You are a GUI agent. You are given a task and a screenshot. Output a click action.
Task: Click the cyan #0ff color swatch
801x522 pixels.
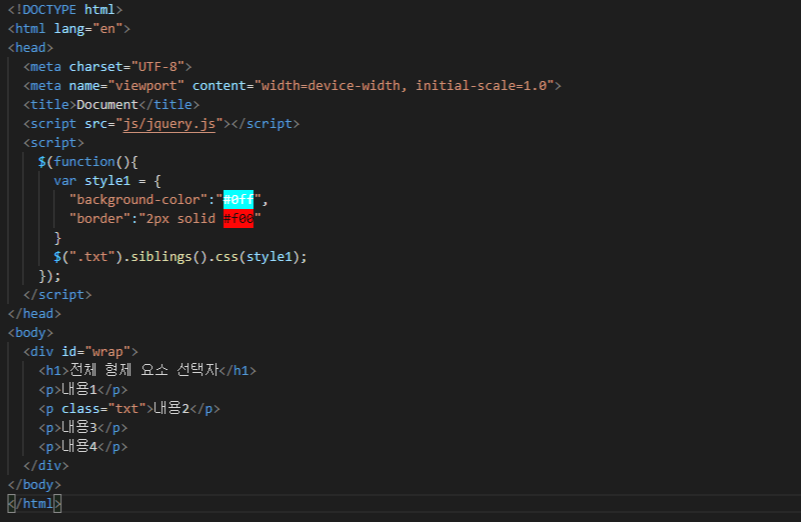[238, 199]
